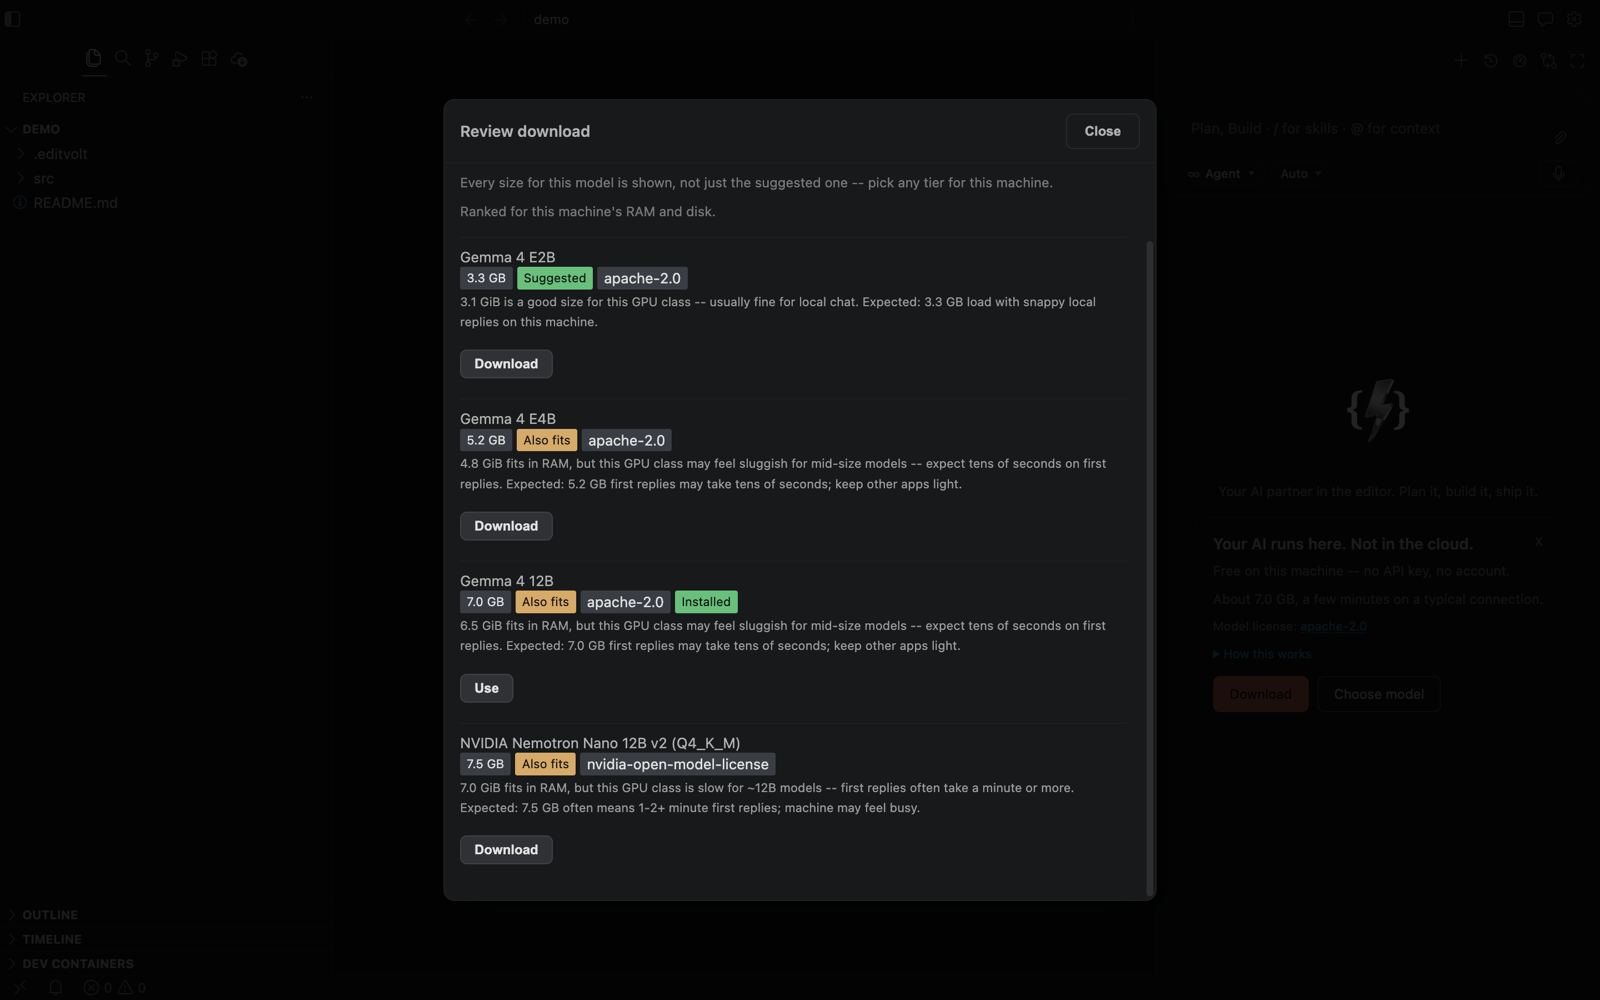Image resolution: width=1600 pixels, height=1000 pixels.
Task: Download Gemma 4 E4B model
Action: (506, 526)
